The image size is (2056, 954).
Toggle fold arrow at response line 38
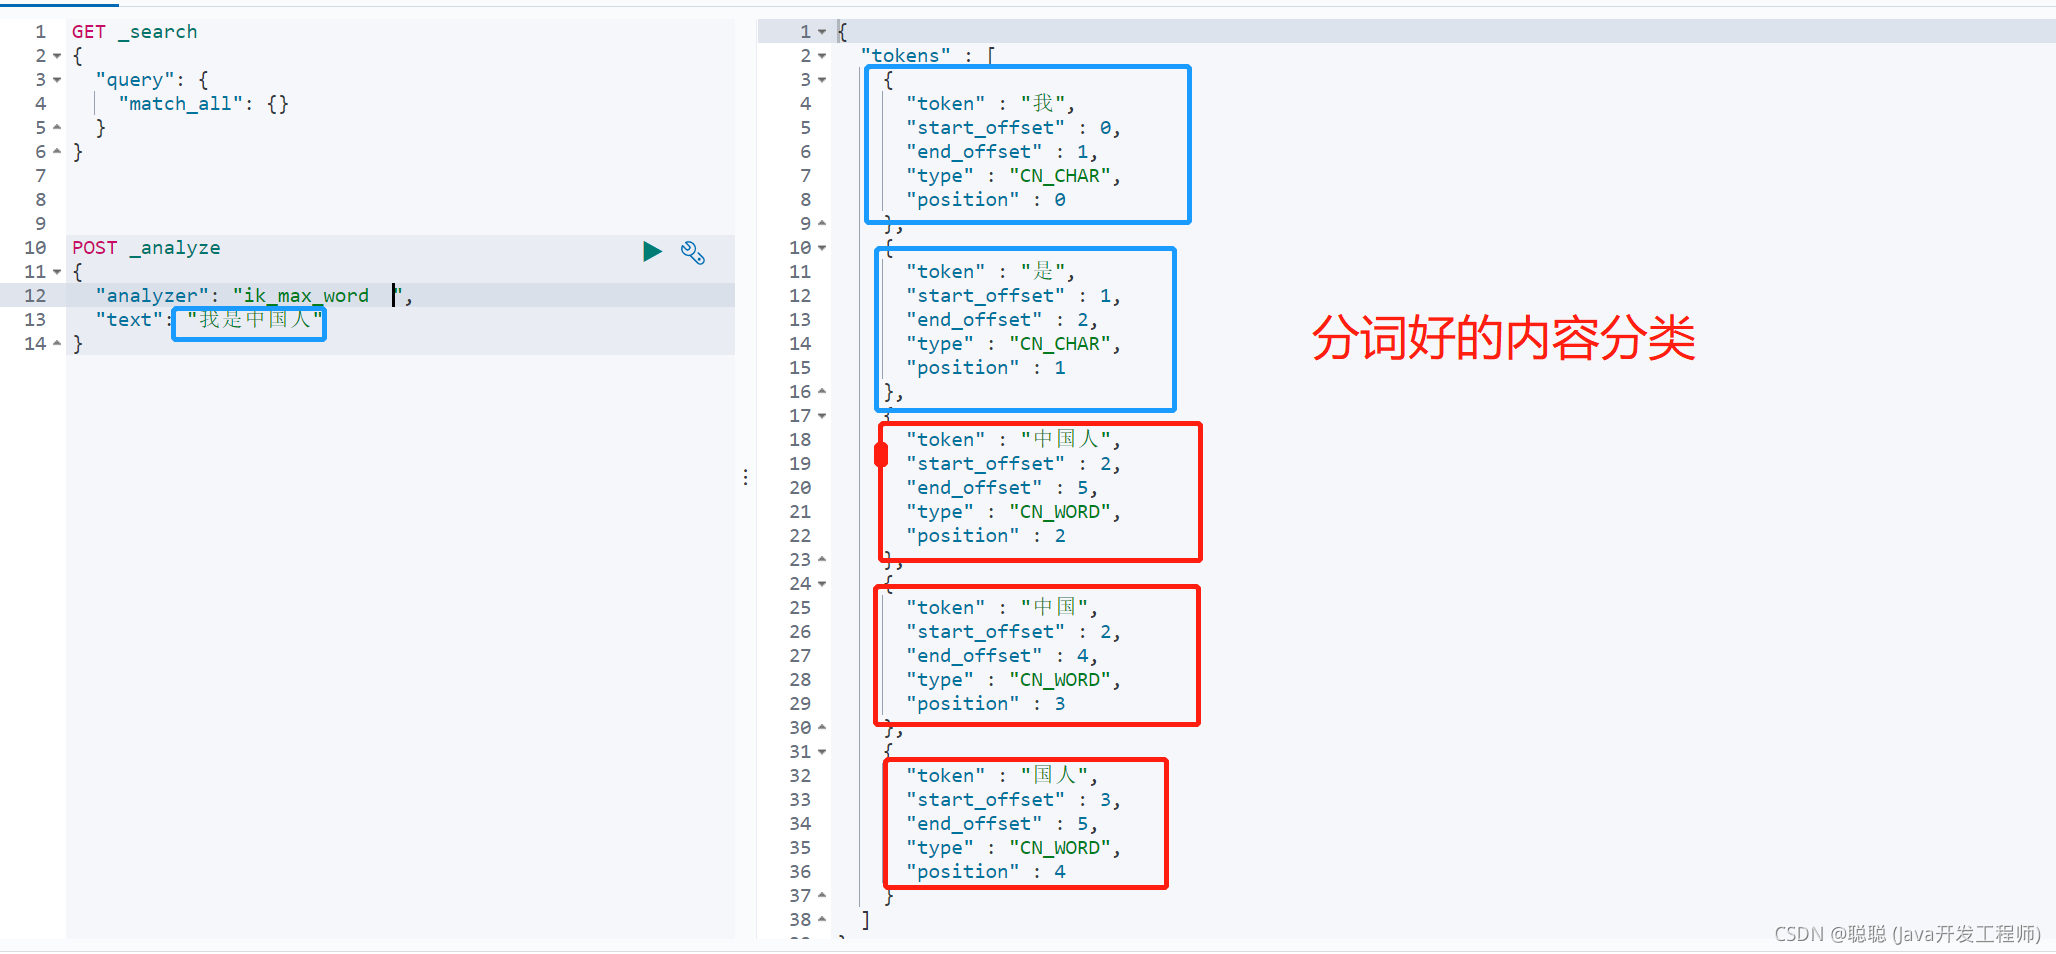[x=822, y=920]
